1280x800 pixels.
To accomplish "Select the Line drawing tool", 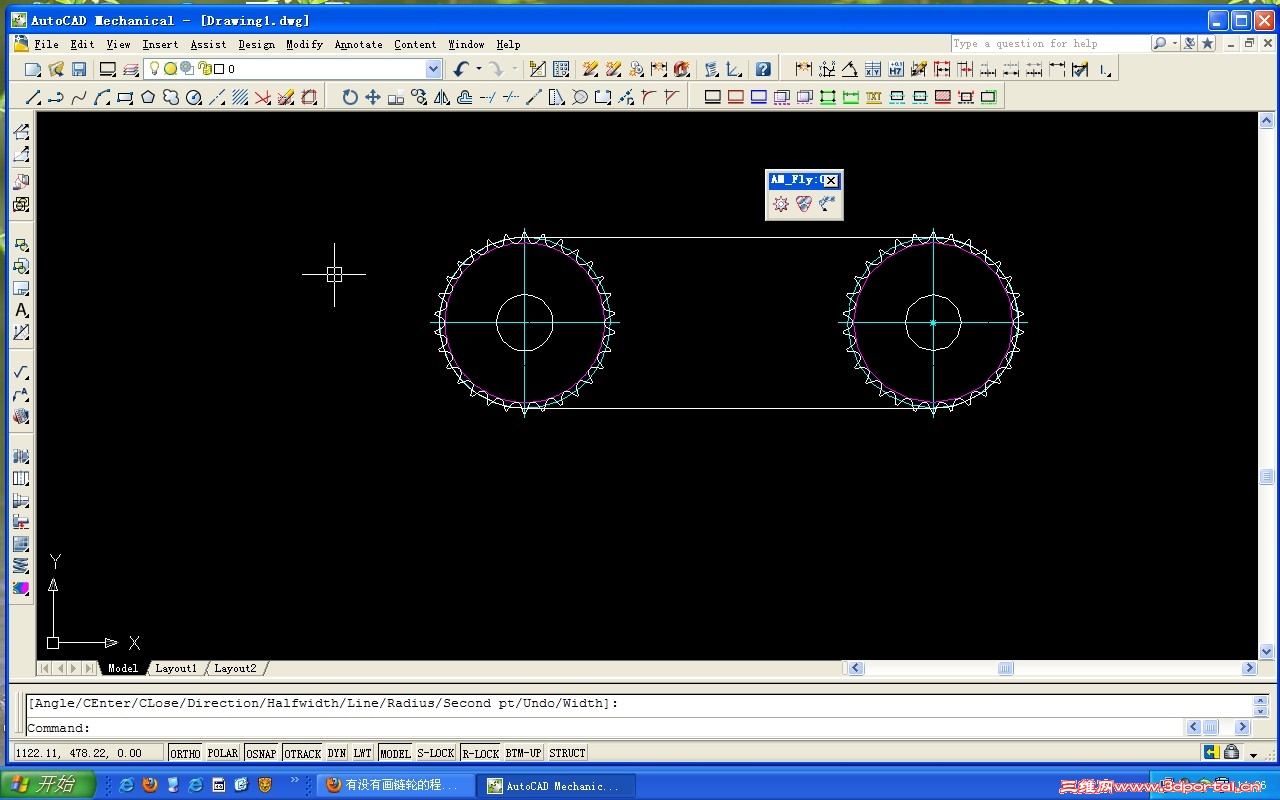I will coord(33,97).
